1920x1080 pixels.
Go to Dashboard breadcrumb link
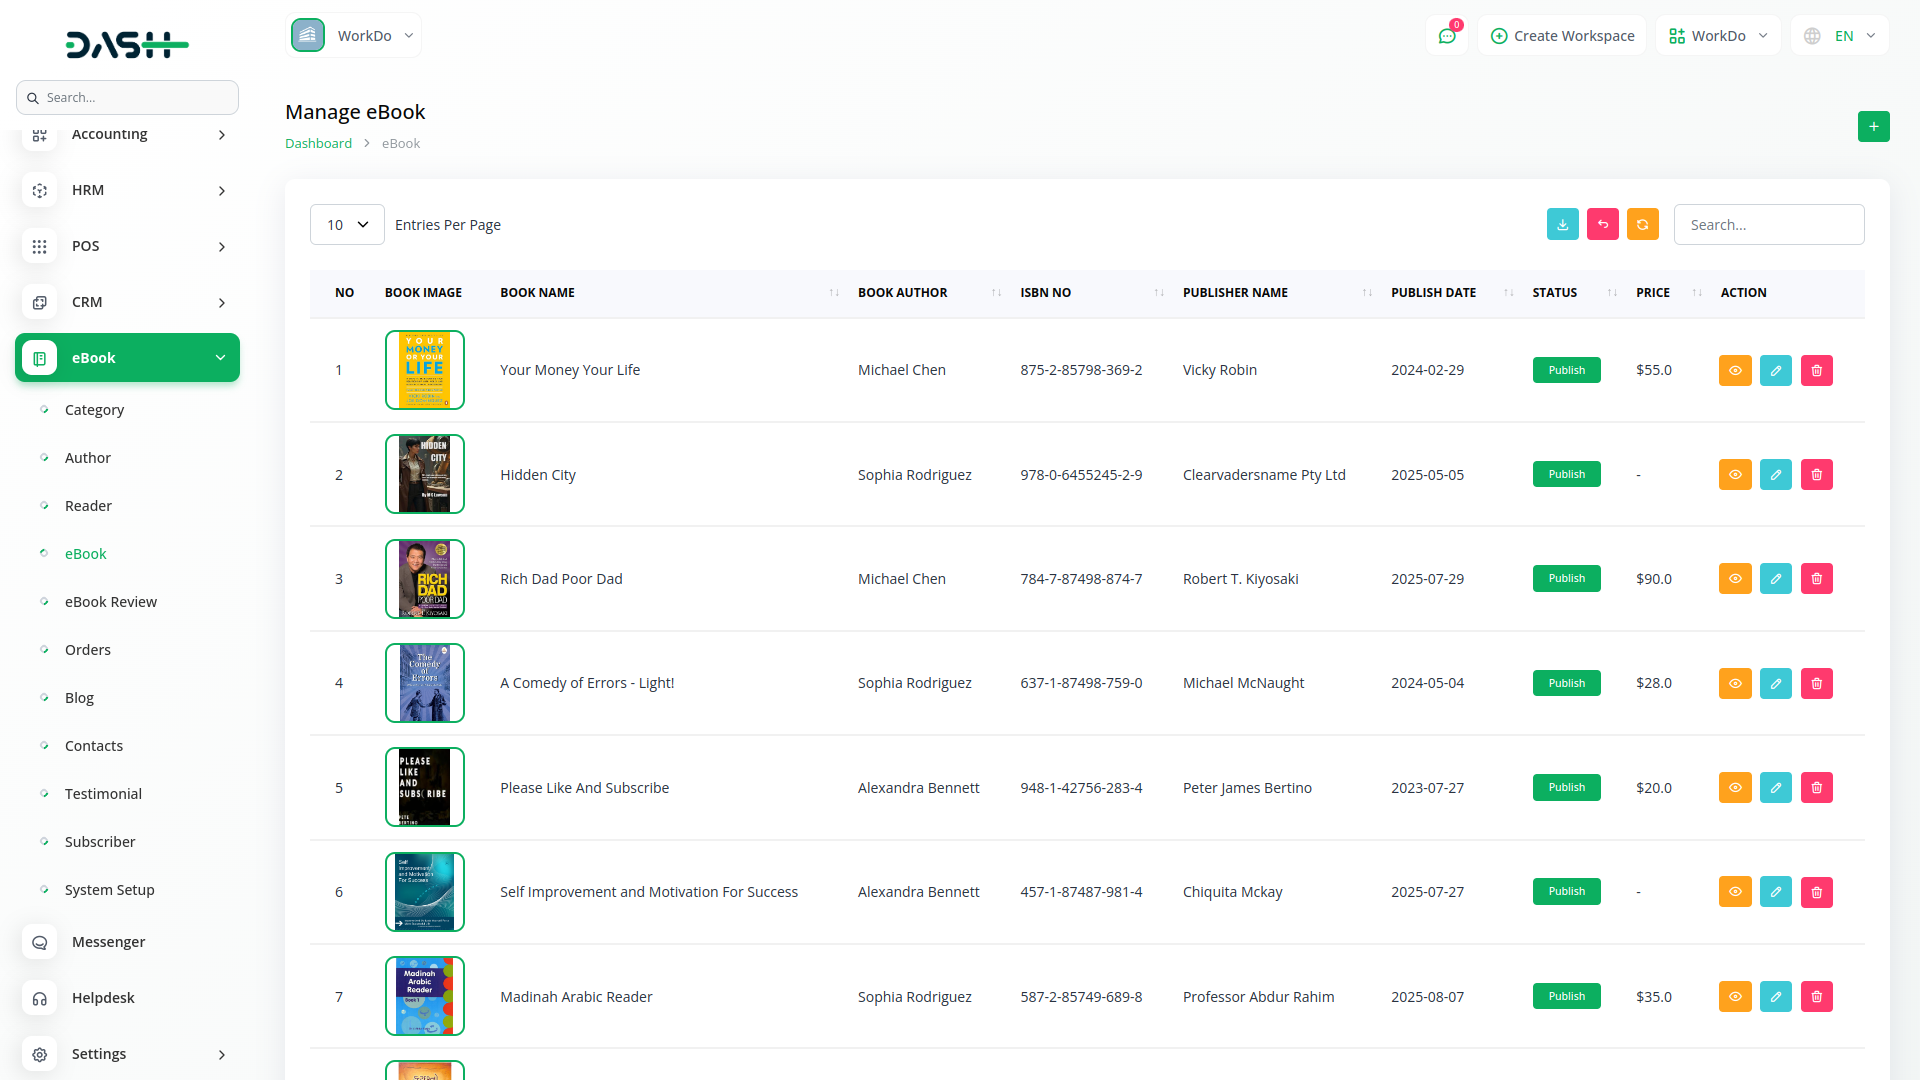coord(318,144)
